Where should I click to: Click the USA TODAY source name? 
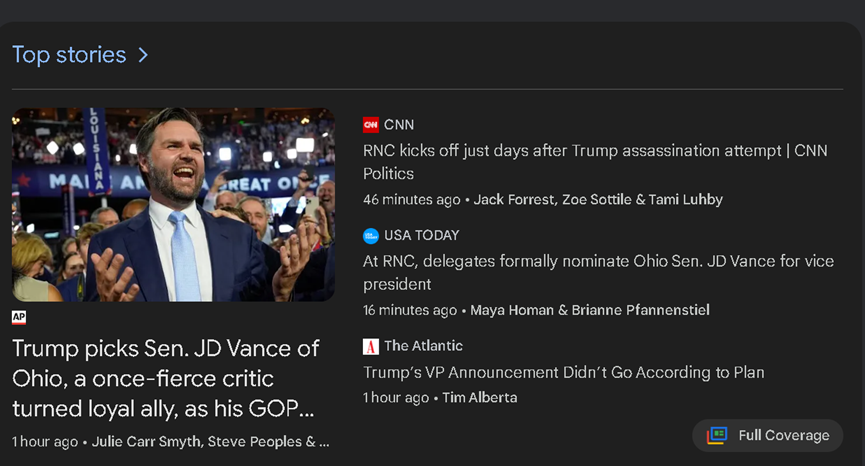421,235
